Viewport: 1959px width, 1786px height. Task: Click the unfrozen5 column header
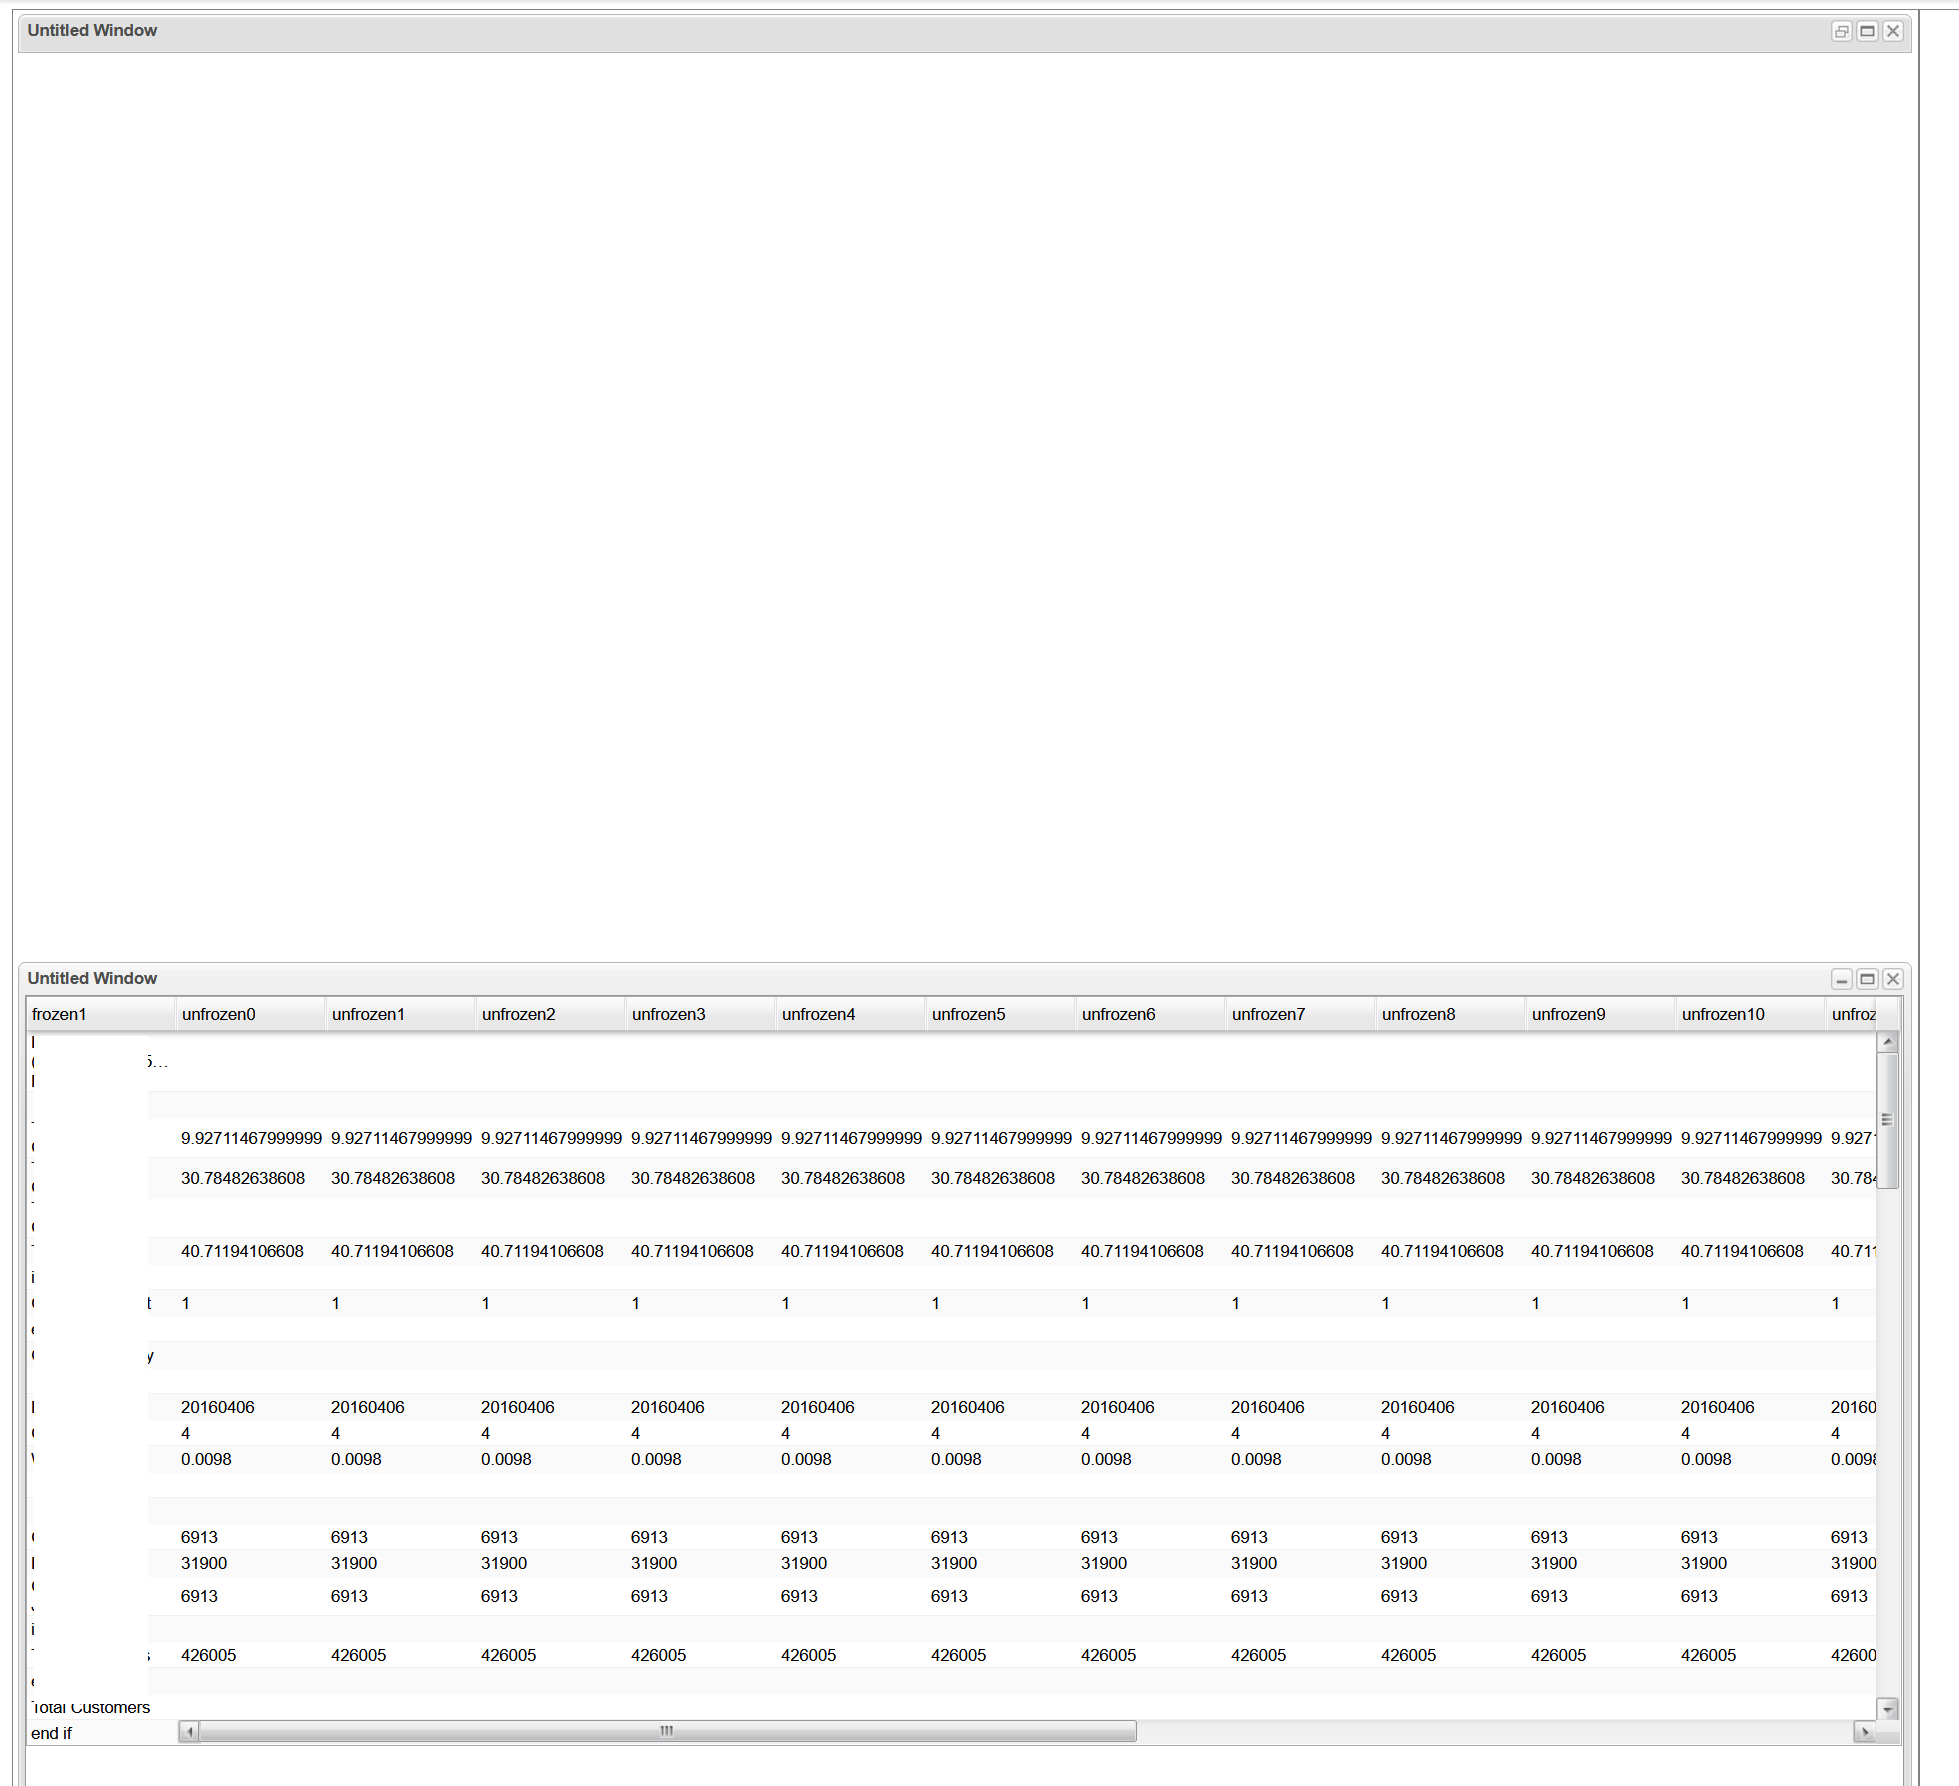1001,1014
